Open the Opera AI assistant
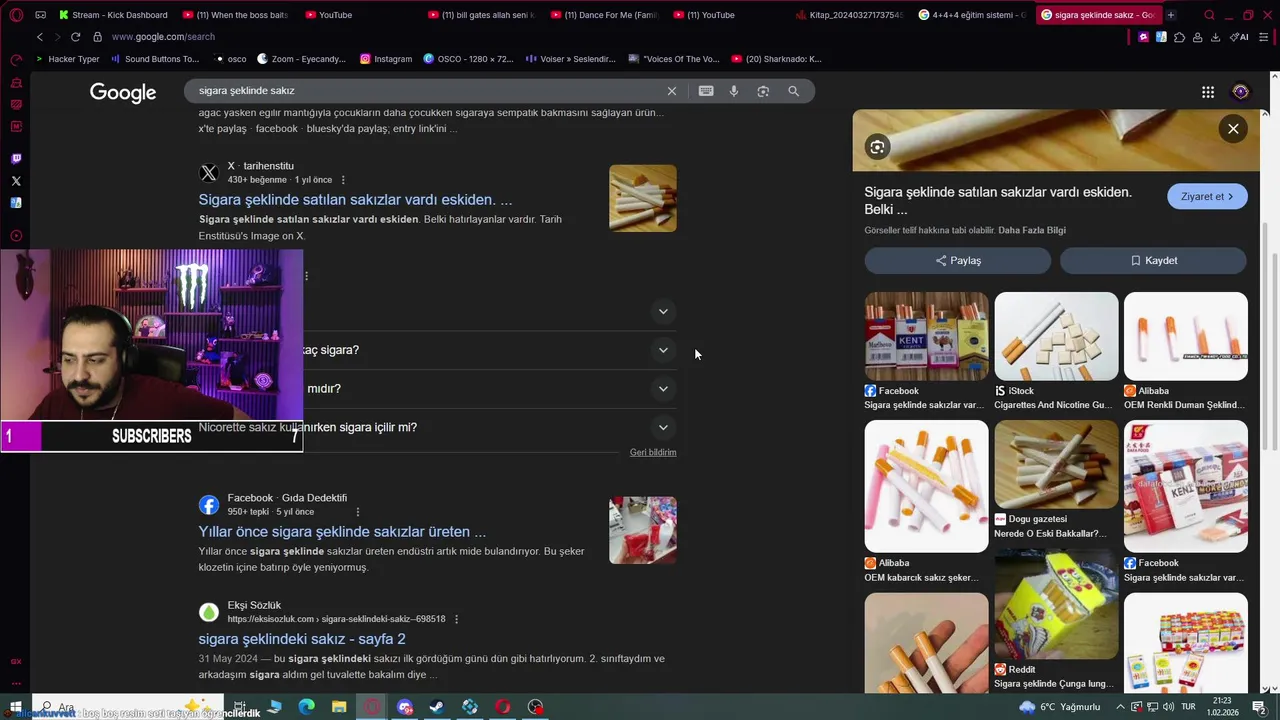 point(1239,37)
